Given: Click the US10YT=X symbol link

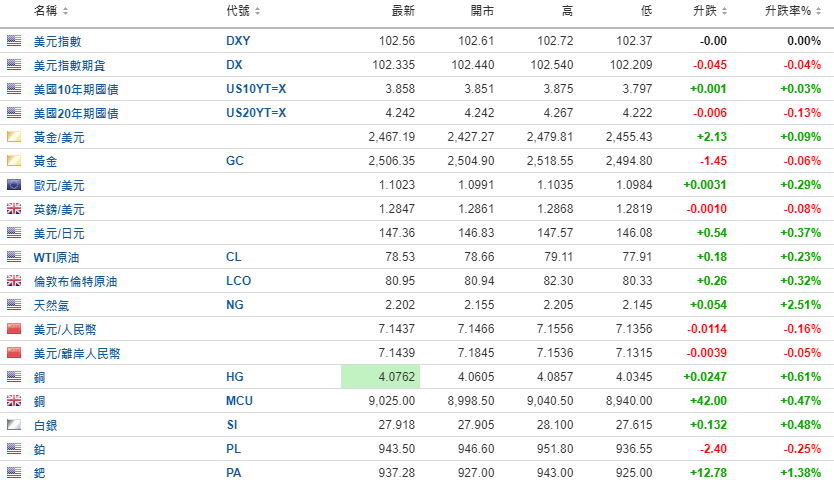Looking at the screenshot, I should pyautogui.click(x=256, y=89).
